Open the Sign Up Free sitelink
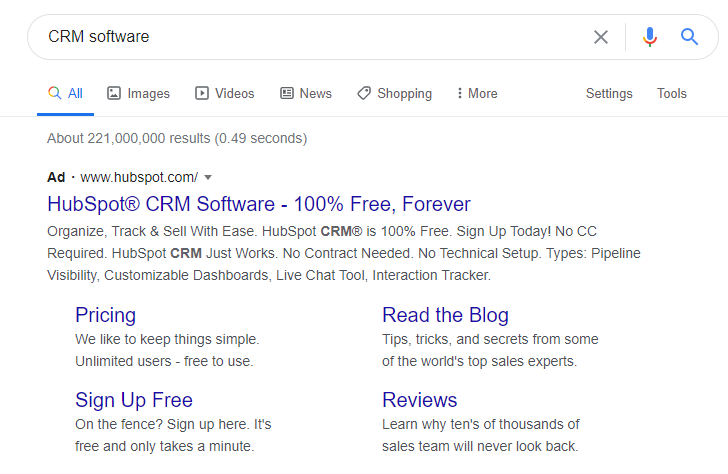Screen dimensions: 728x474 (134, 400)
